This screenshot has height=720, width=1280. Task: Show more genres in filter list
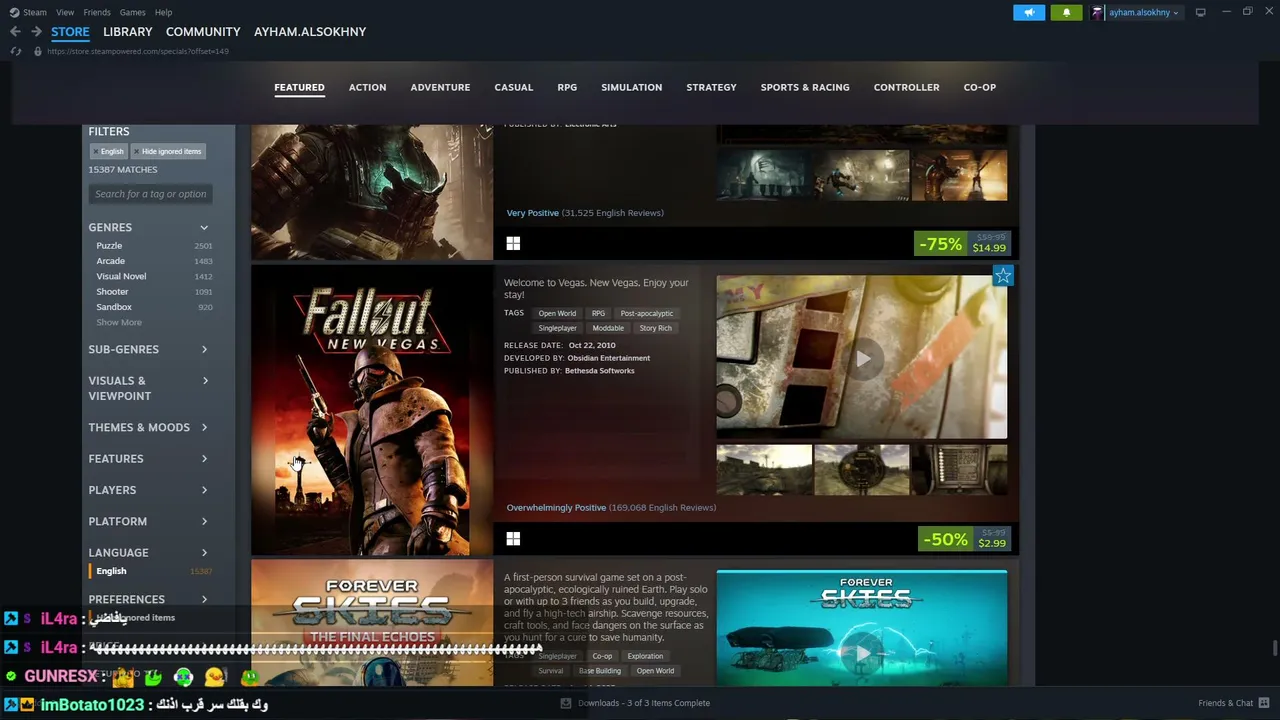click(119, 323)
